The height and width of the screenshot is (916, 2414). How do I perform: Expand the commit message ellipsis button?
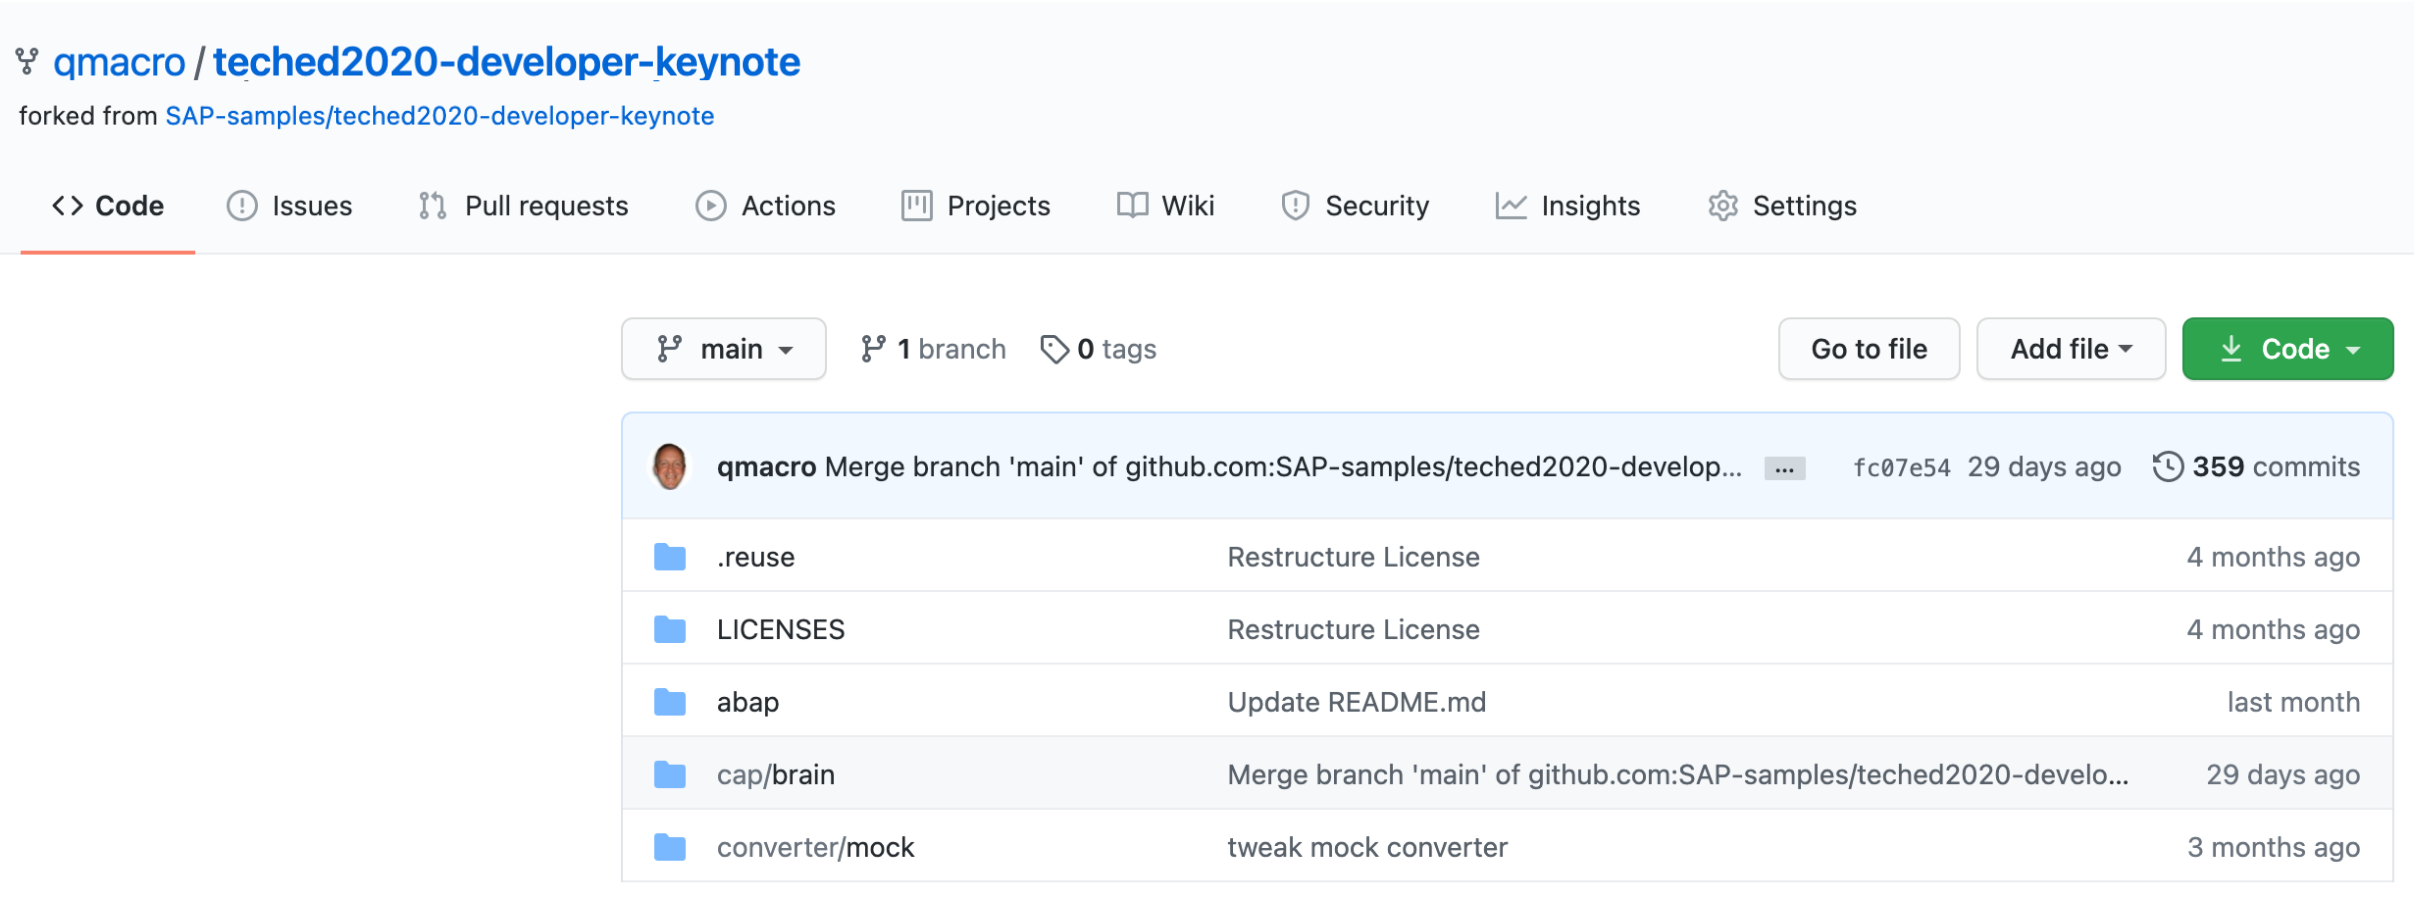tap(1785, 468)
